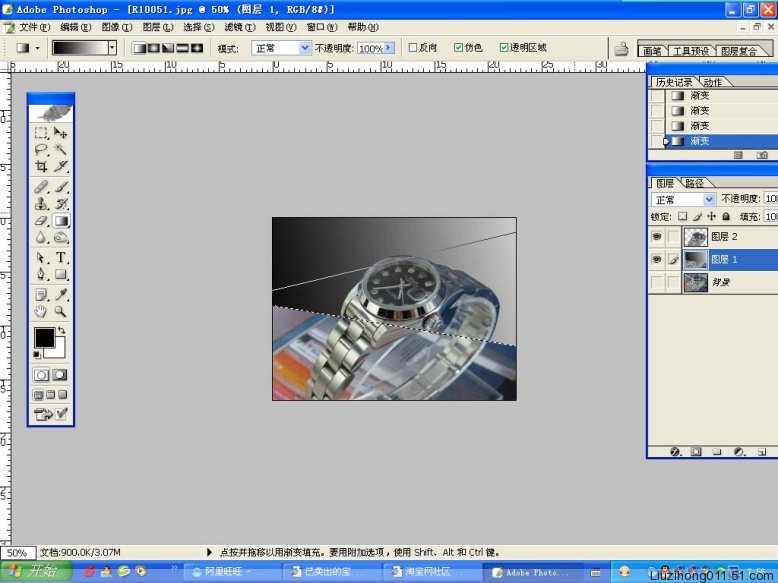This screenshot has height=583, width=778.
Task: Select the Hand tool
Action: [41, 312]
